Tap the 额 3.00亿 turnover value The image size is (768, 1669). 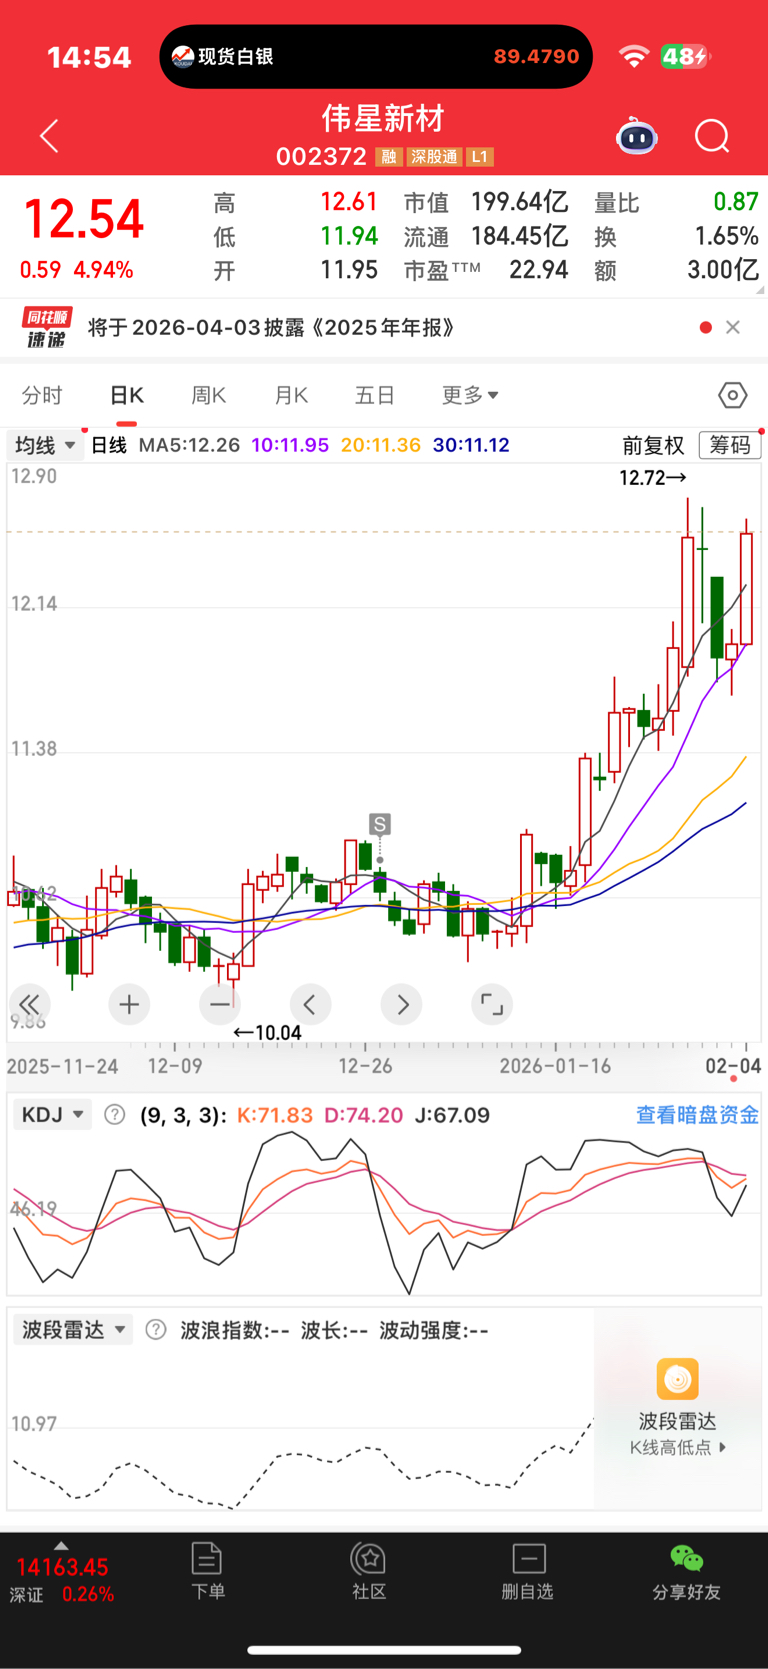point(677,270)
